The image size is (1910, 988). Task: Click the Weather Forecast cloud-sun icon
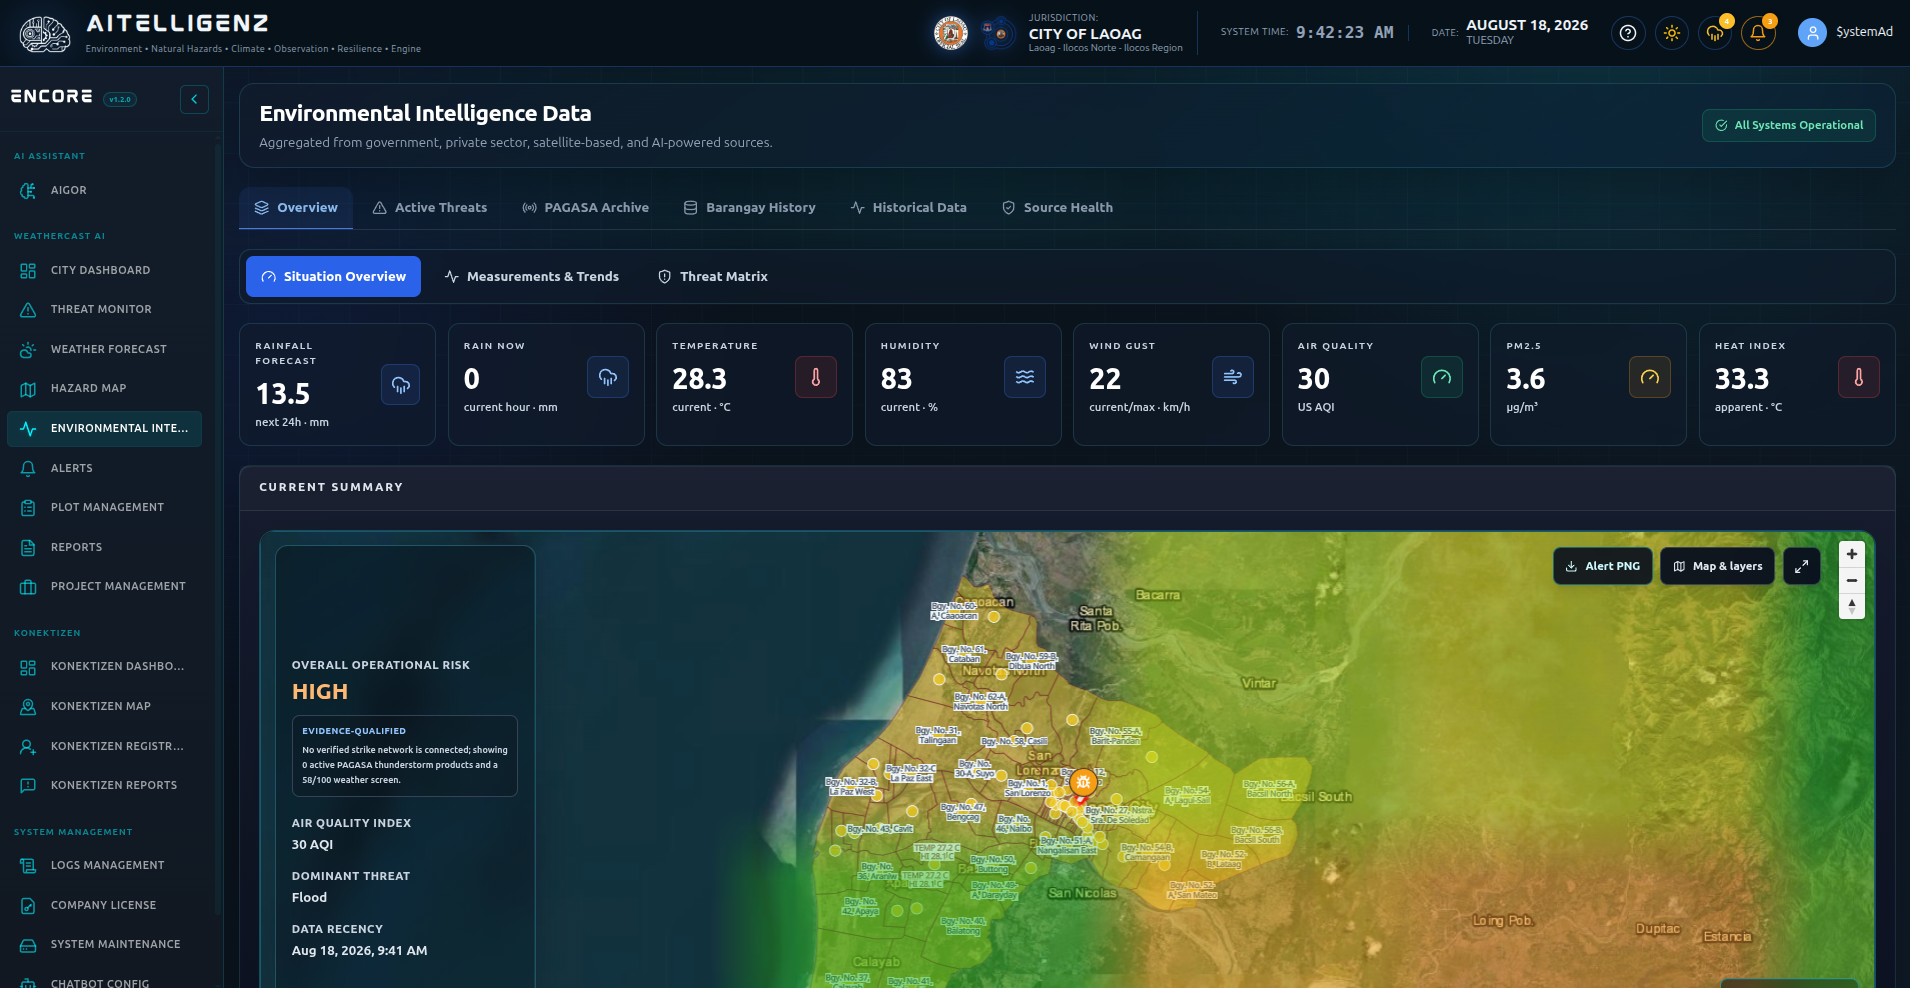(x=28, y=350)
